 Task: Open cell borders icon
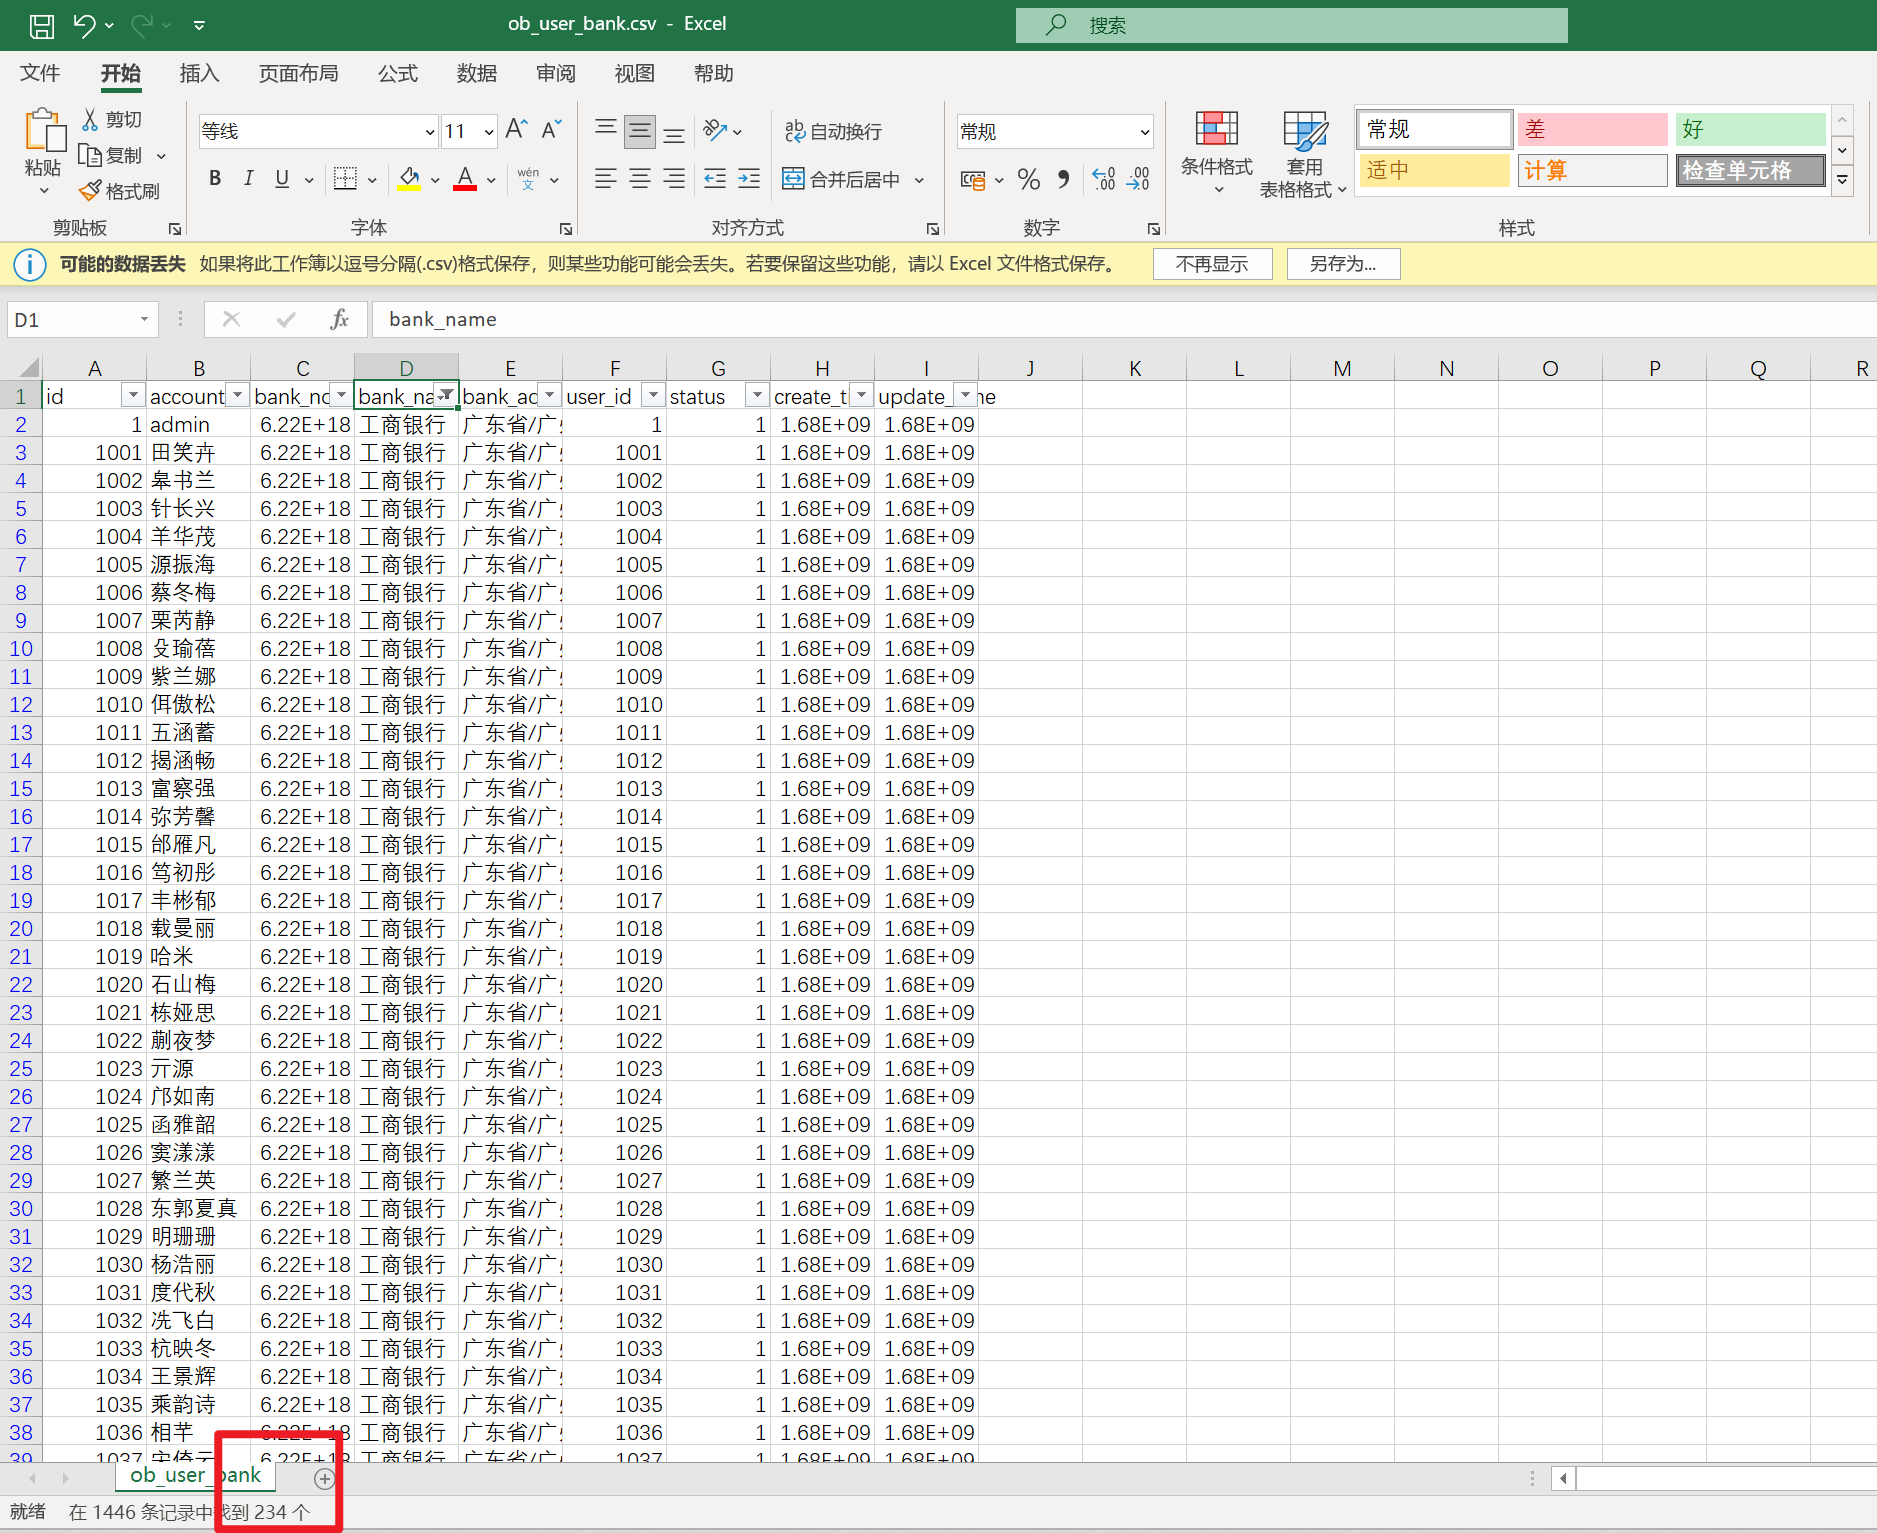tap(345, 179)
